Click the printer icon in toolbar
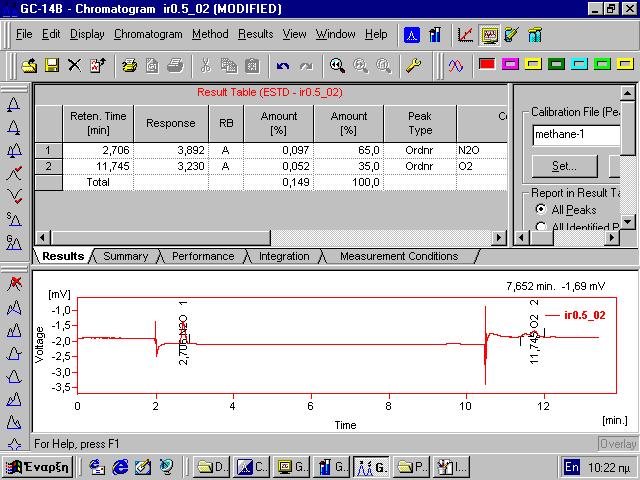This screenshot has height=480, width=640. [x=129, y=65]
